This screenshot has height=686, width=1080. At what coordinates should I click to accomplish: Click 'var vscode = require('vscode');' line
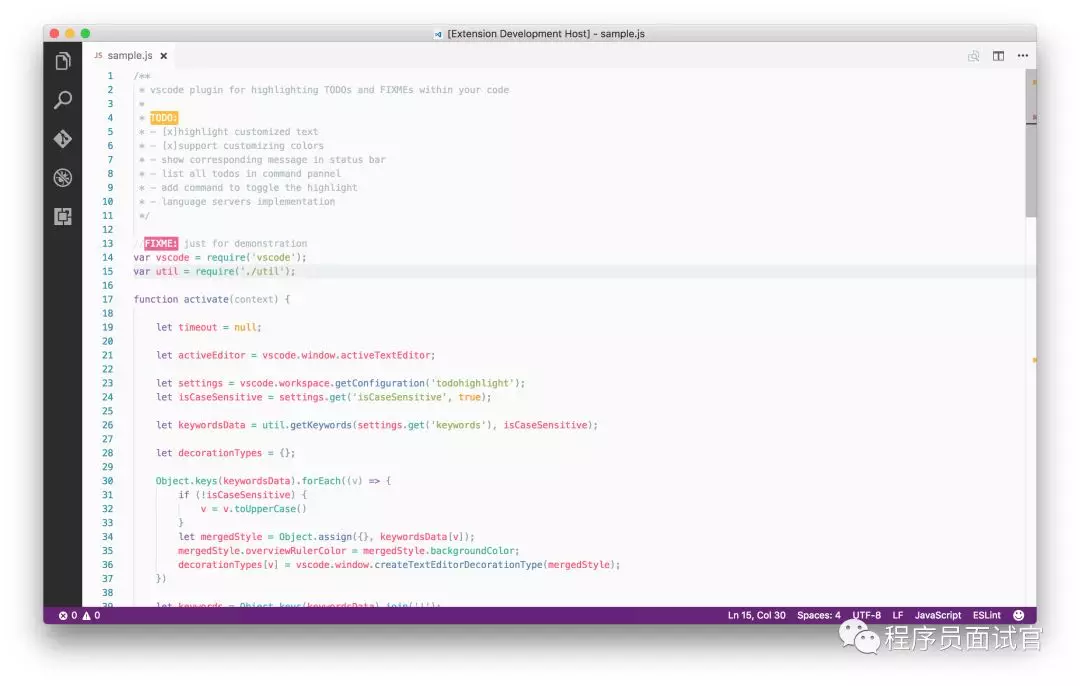pos(220,257)
